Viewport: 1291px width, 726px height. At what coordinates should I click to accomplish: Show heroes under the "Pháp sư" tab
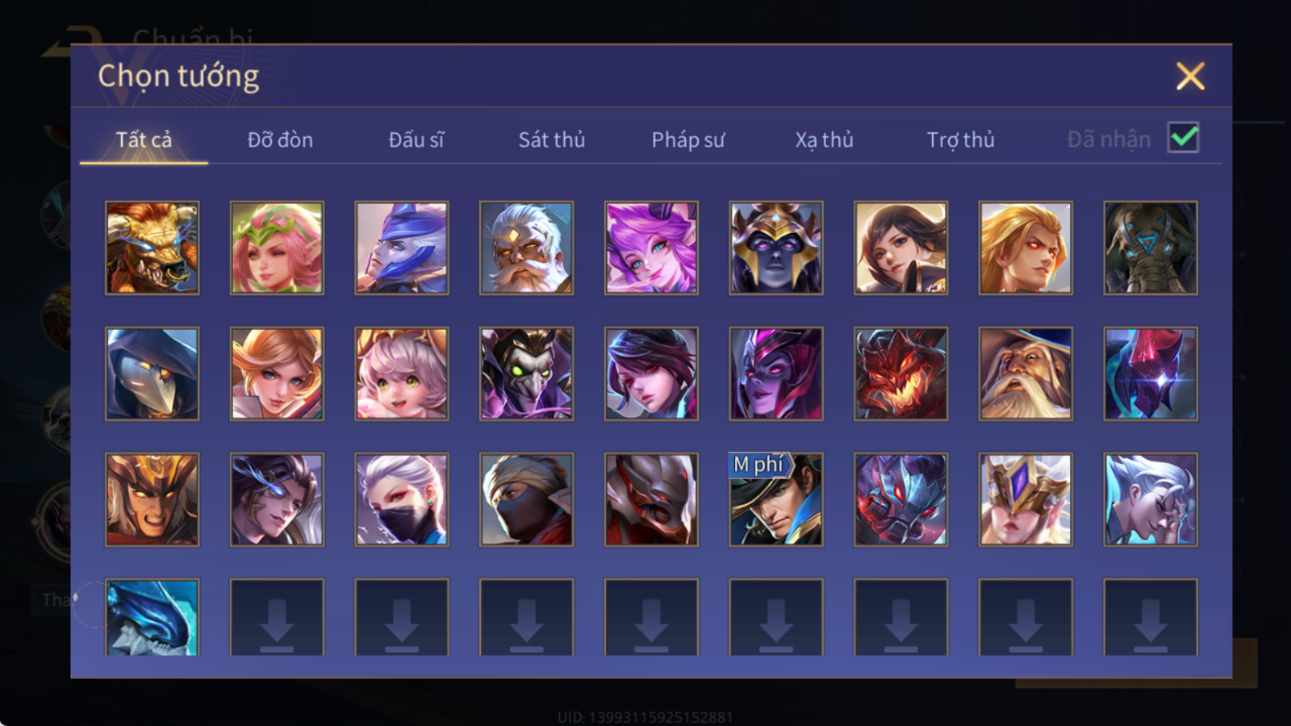tap(688, 140)
